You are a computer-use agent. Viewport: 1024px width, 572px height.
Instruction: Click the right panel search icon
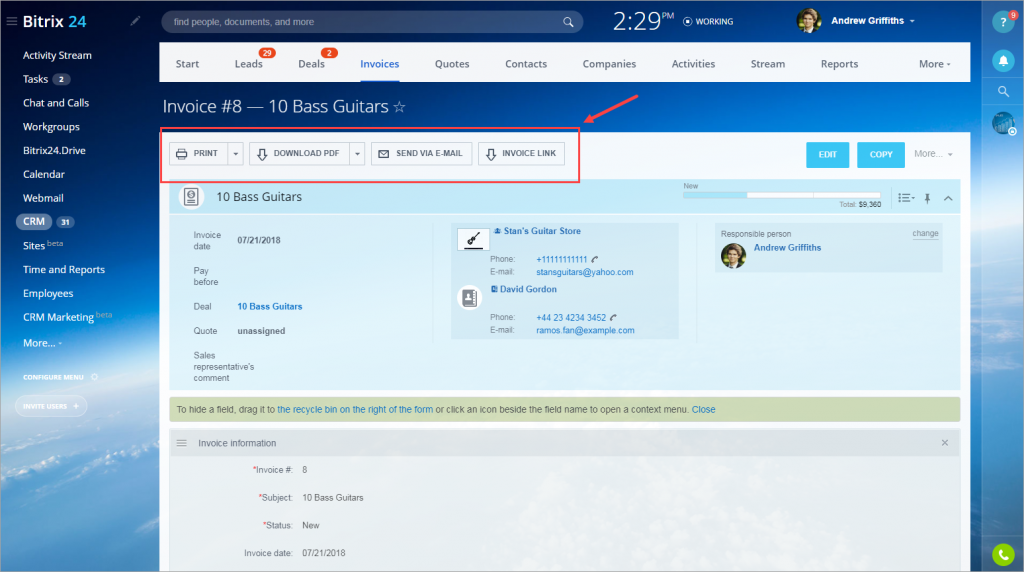(1003, 91)
